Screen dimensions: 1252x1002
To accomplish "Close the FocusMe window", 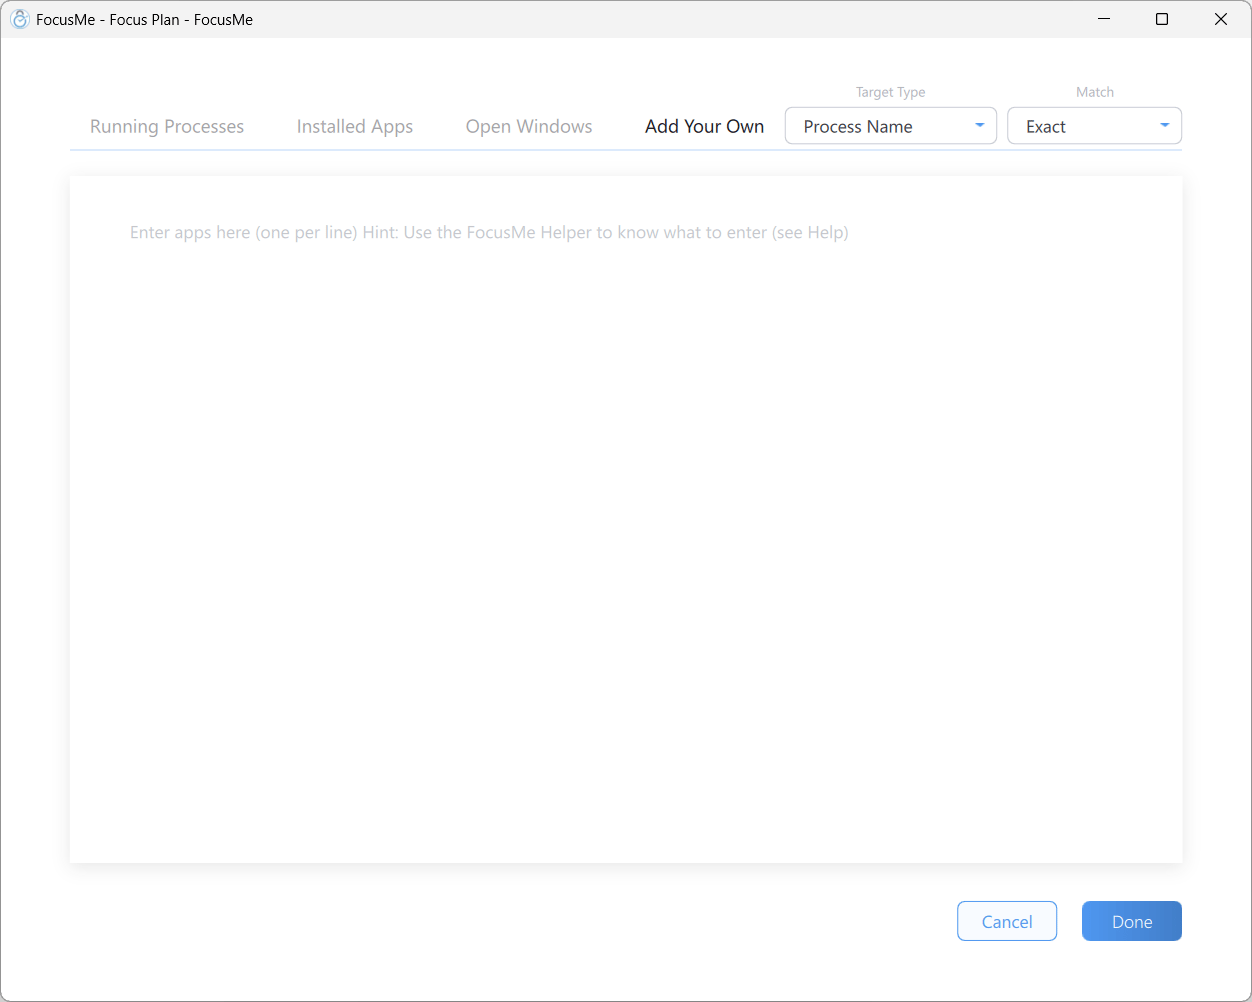I will [1221, 19].
